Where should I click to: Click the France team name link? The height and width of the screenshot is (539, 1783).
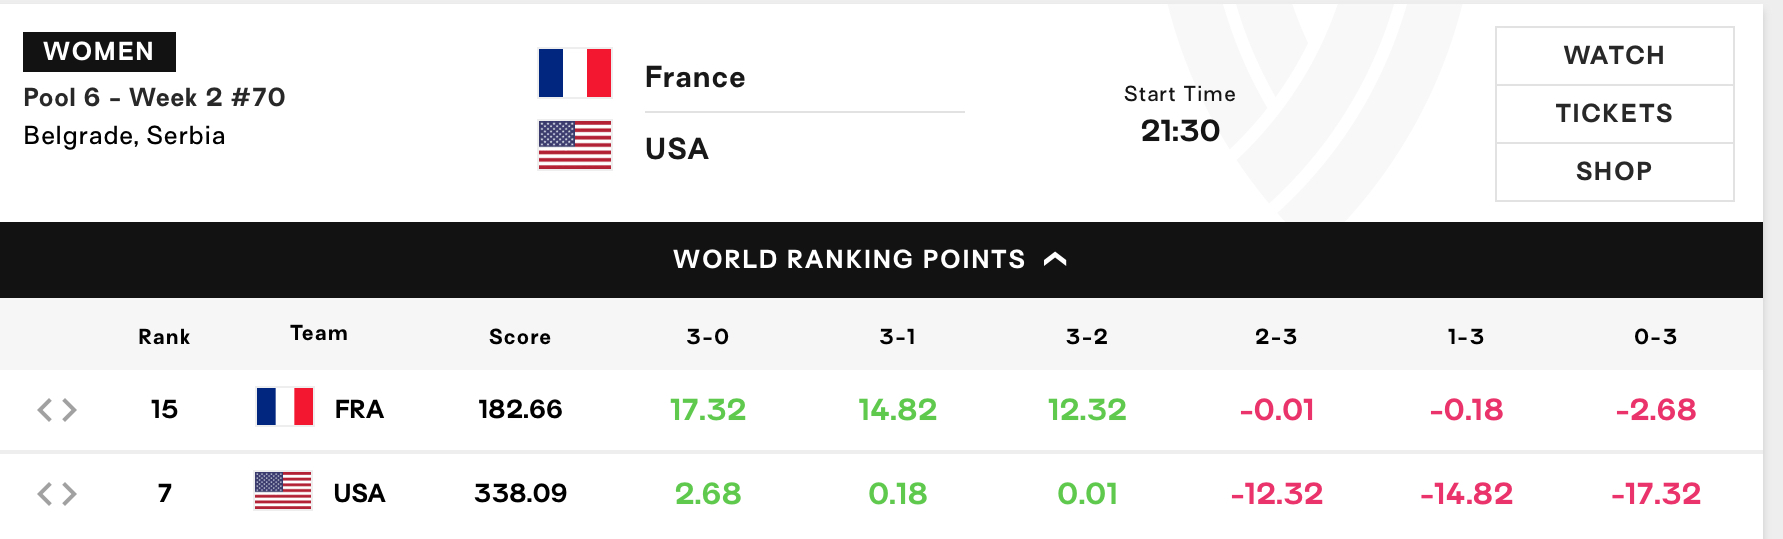pyautogui.click(x=695, y=77)
